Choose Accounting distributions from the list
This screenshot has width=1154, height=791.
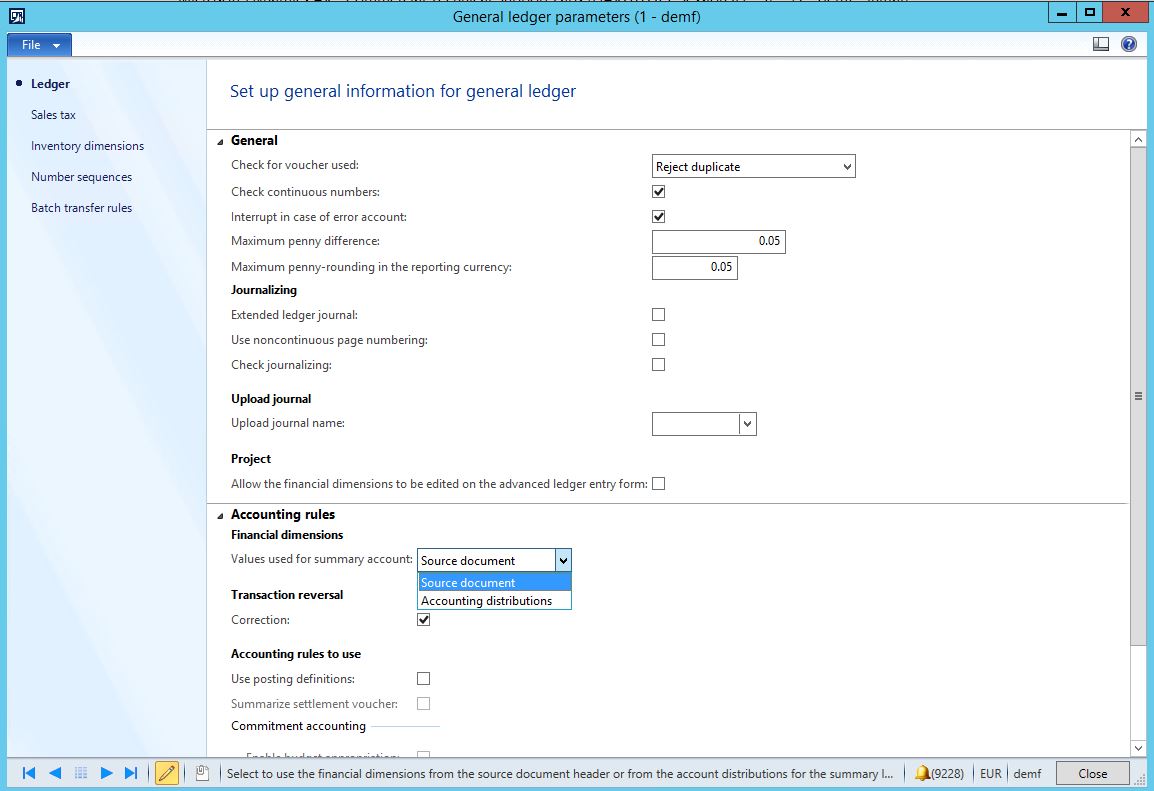pos(487,601)
